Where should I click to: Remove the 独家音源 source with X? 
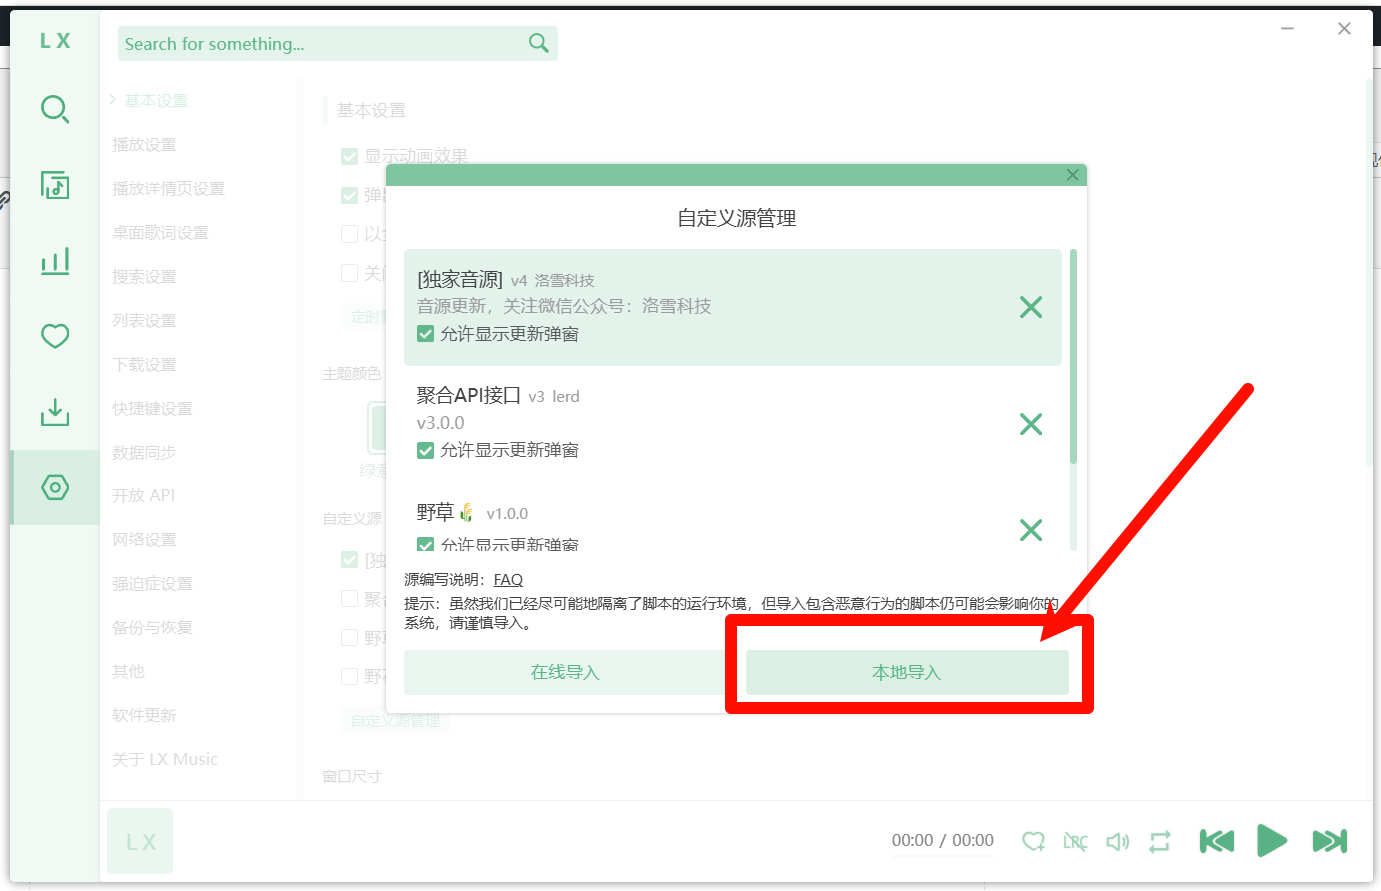pyautogui.click(x=1030, y=307)
